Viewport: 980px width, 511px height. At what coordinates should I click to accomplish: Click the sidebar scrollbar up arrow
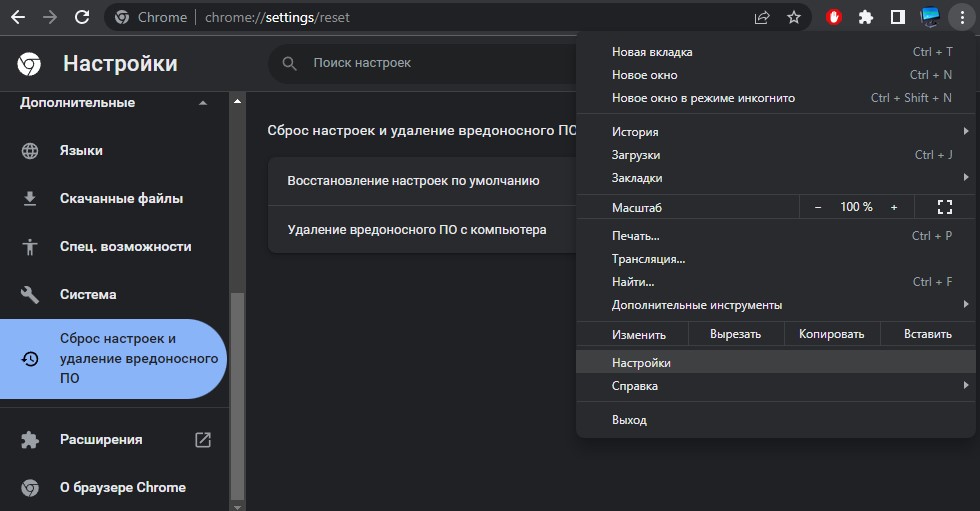coord(238,101)
